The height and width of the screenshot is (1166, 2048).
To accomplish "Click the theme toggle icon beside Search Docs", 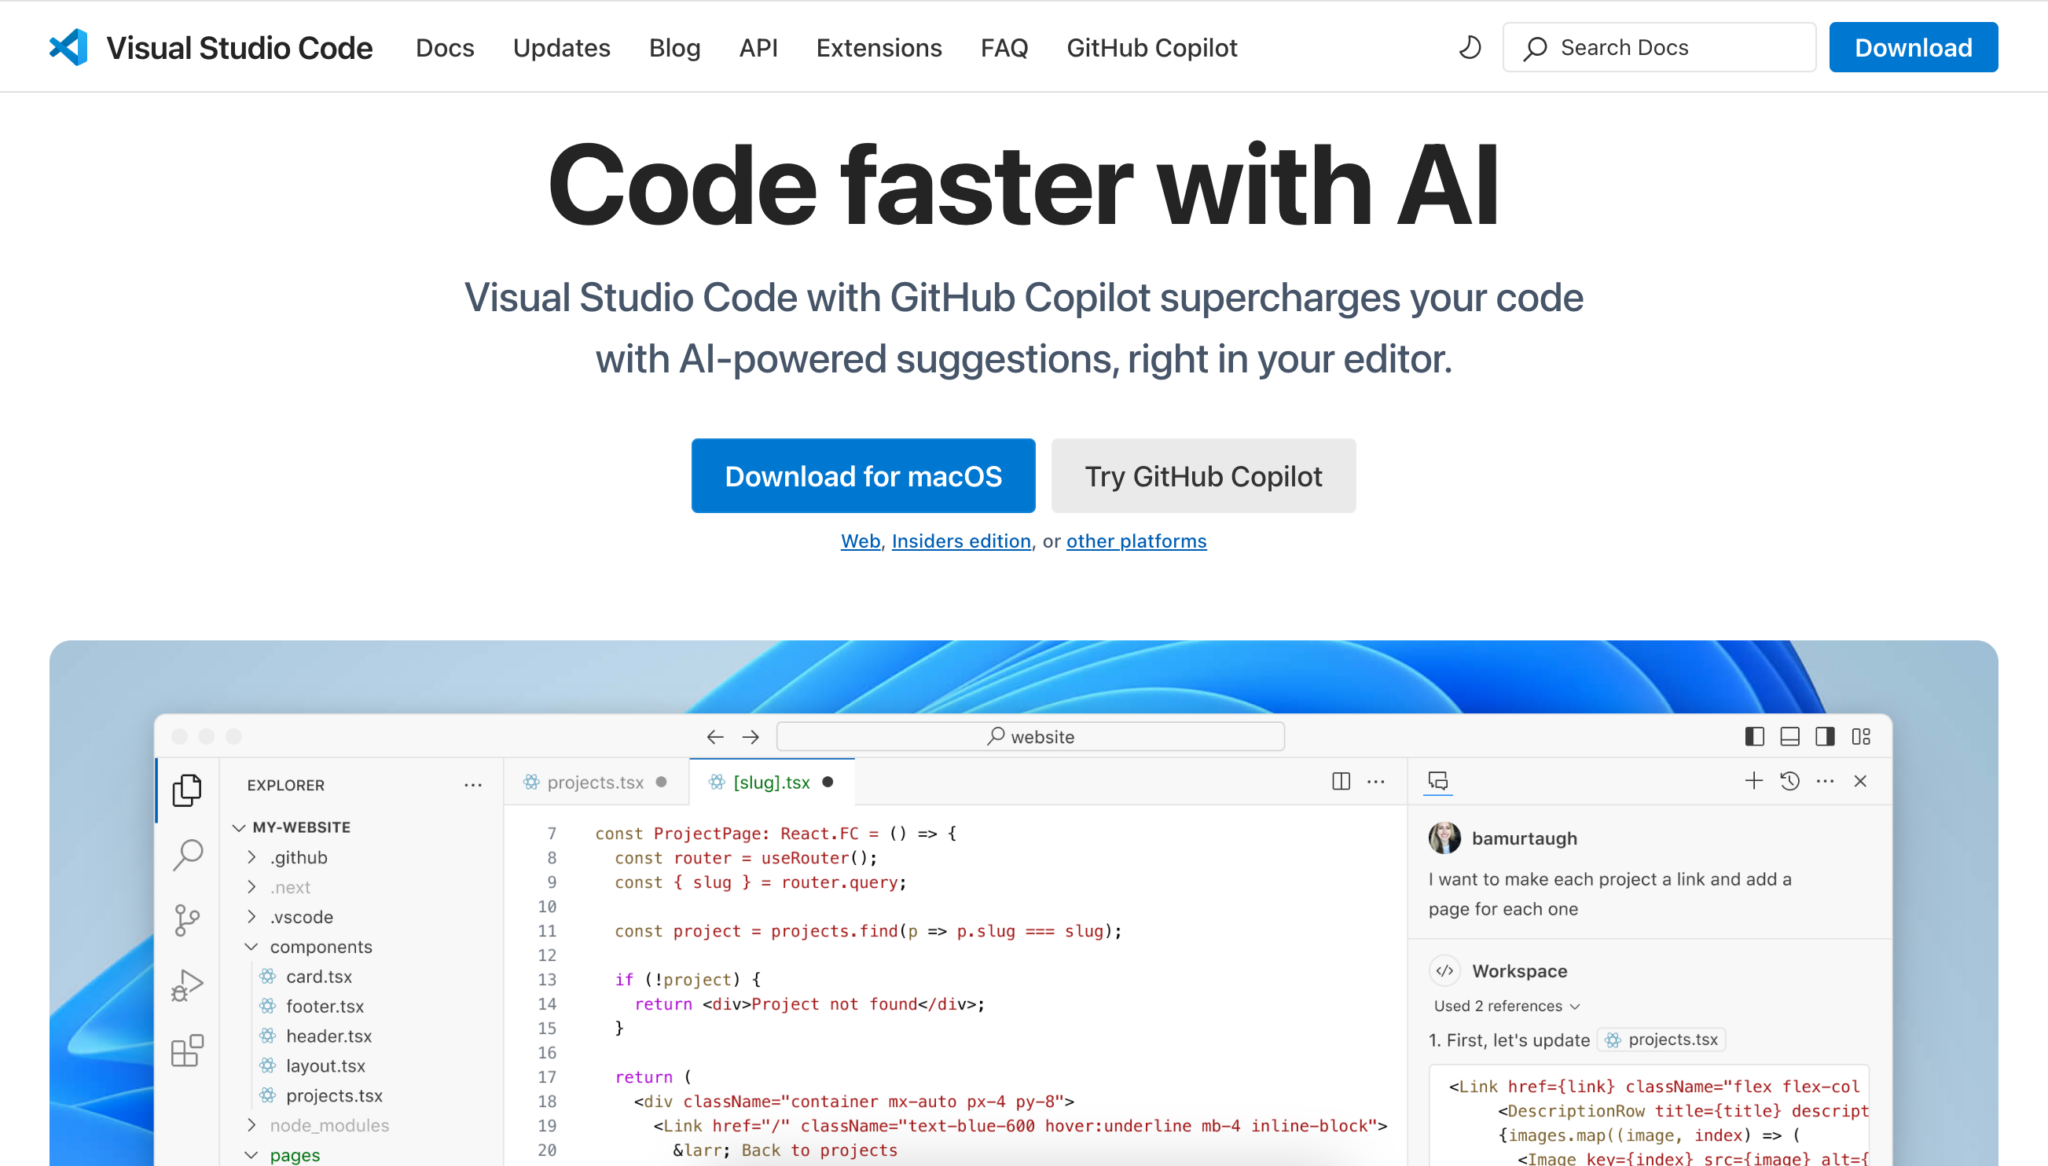I will pyautogui.click(x=1469, y=47).
